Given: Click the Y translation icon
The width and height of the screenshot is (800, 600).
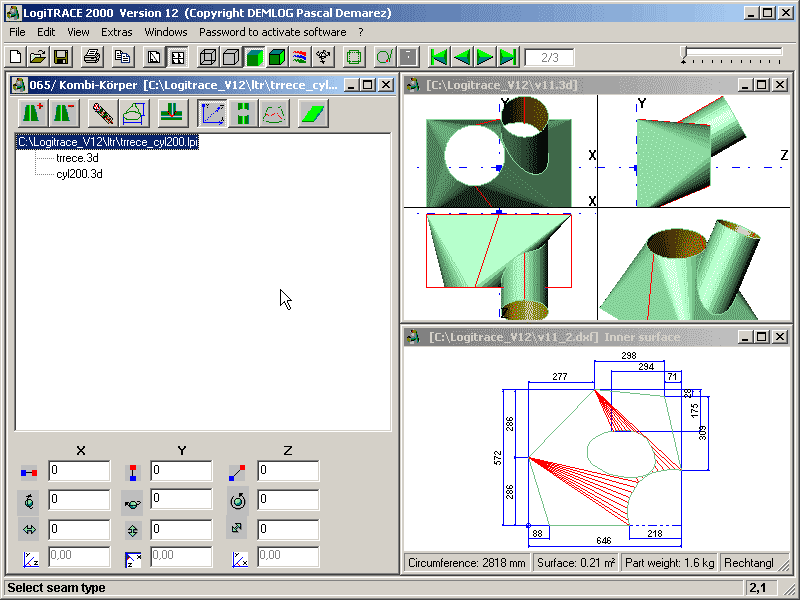Looking at the screenshot, I should pyautogui.click(x=133, y=472).
